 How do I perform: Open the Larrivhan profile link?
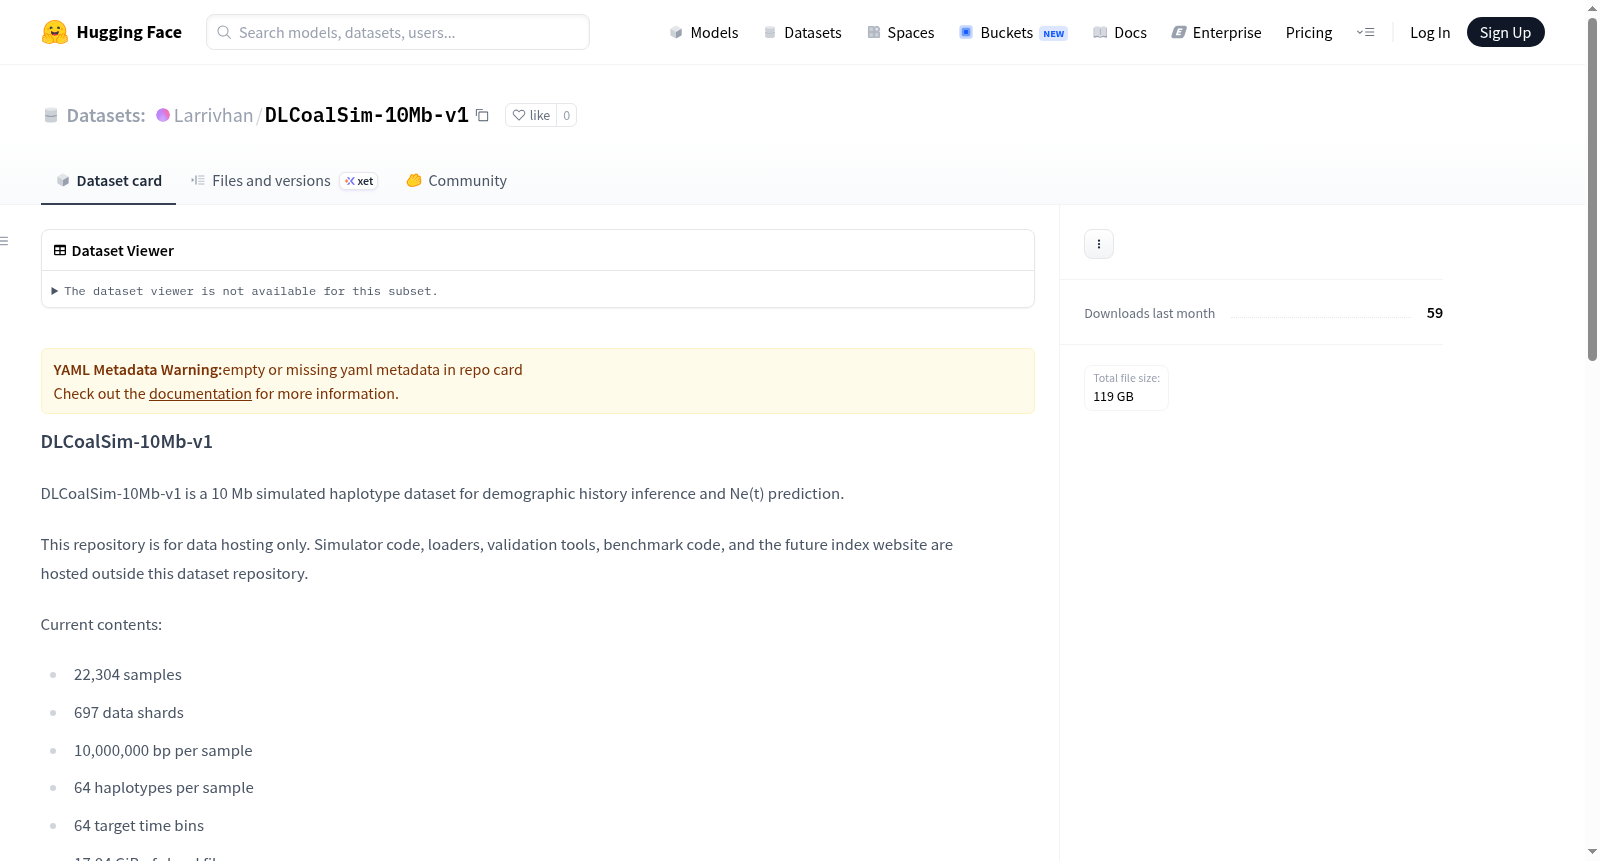pyautogui.click(x=214, y=115)
